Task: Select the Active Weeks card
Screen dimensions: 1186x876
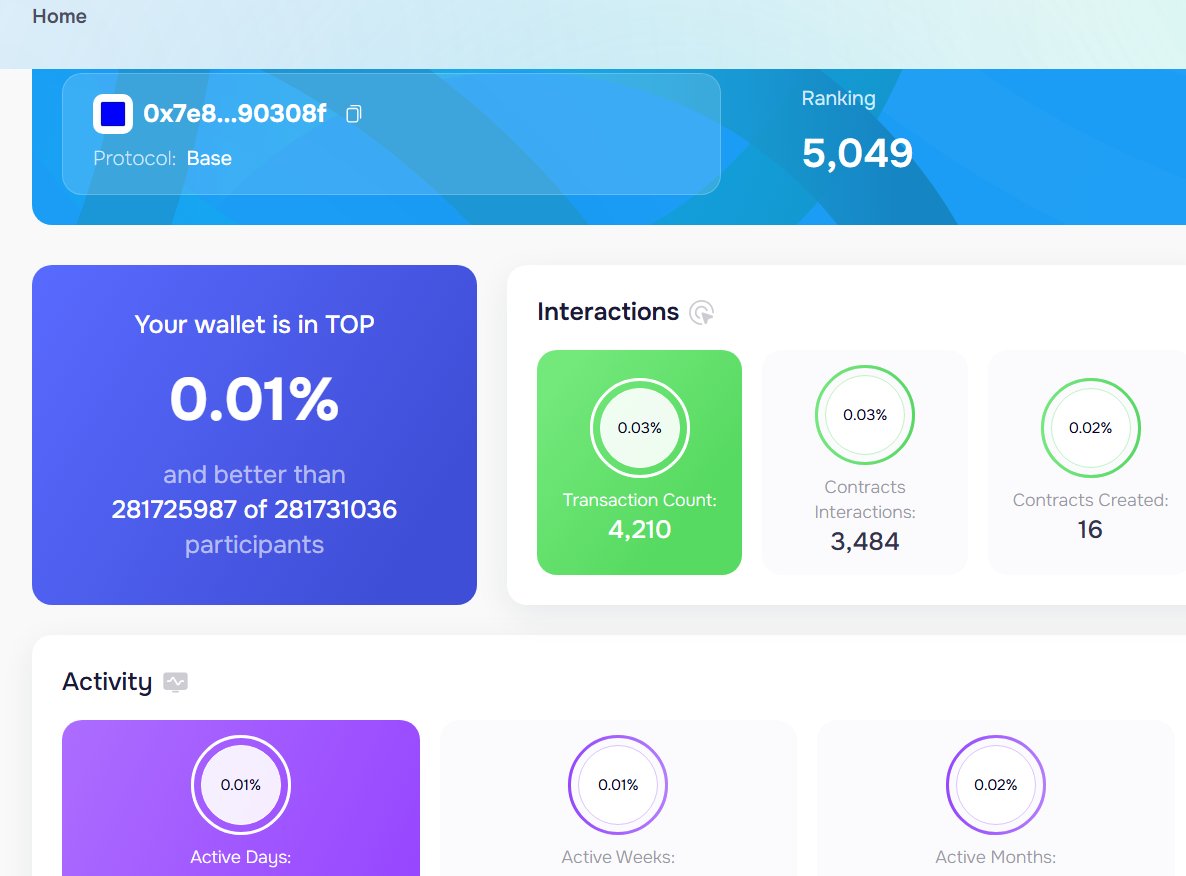Action: pos(618,798)
